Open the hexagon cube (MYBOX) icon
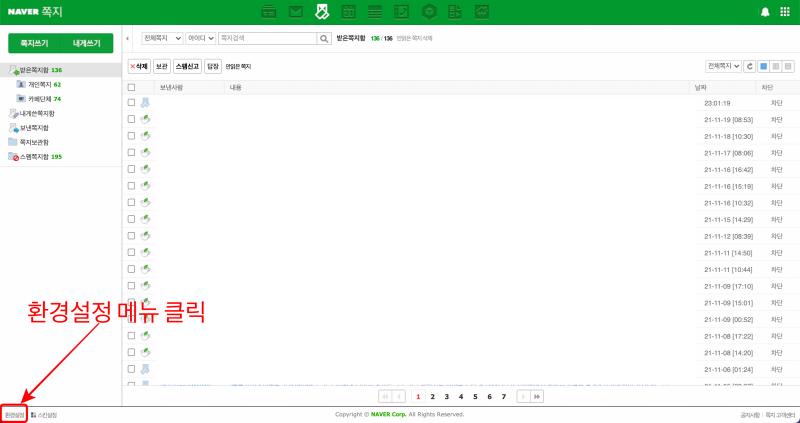The height and width of the screenshot is (423, 800). (x=429, y=12)
